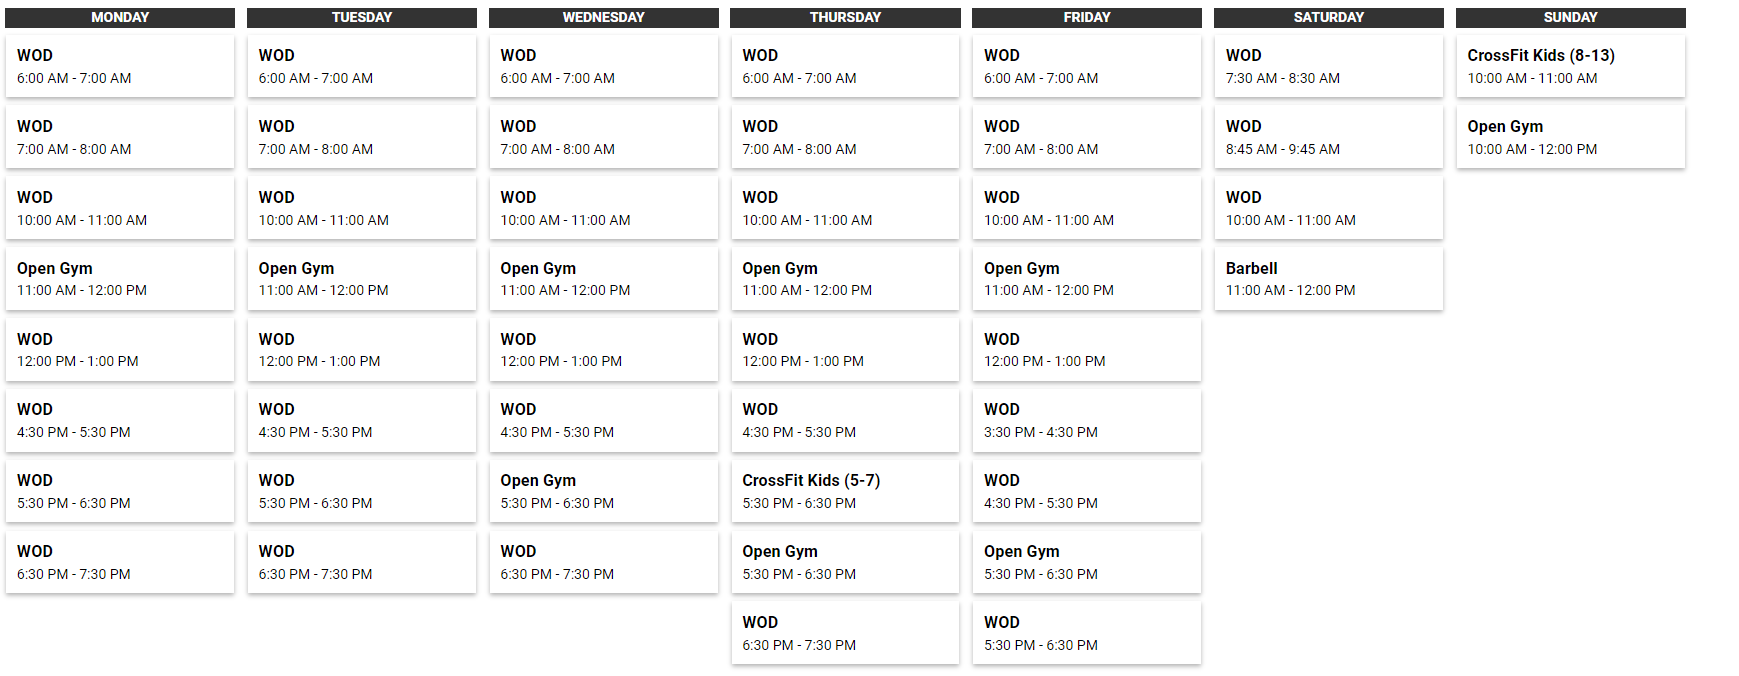Open Friday Open Gym 5:30 PM session
Image resolution: width=1739 pixels, height=676 pixels.
pos(1087,562)
